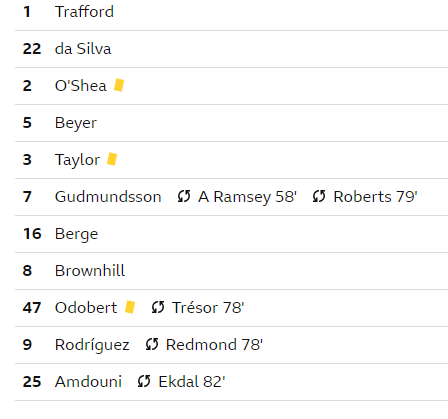Click substitution icon before Trésor 78'
Viewport: 448px width, 419px height.
pos(158,307)
